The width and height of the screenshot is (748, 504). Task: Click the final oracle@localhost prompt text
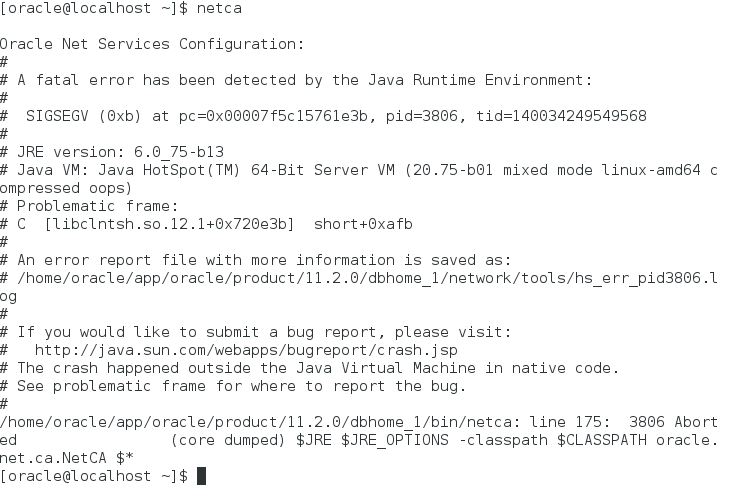coord(94,476)
